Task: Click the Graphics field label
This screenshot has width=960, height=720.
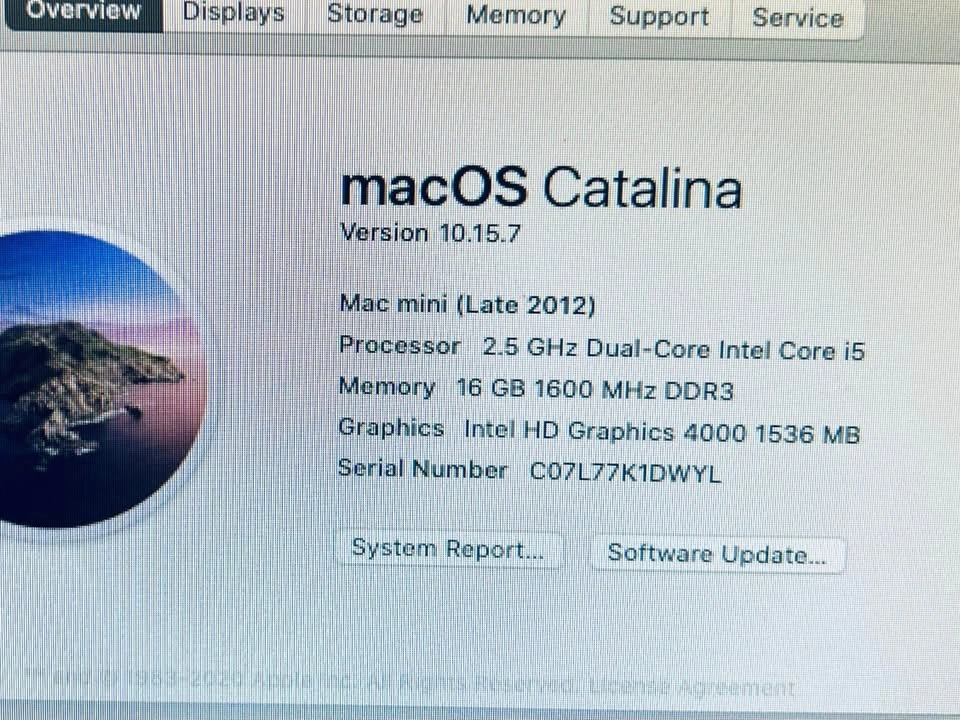Action: 391,429
